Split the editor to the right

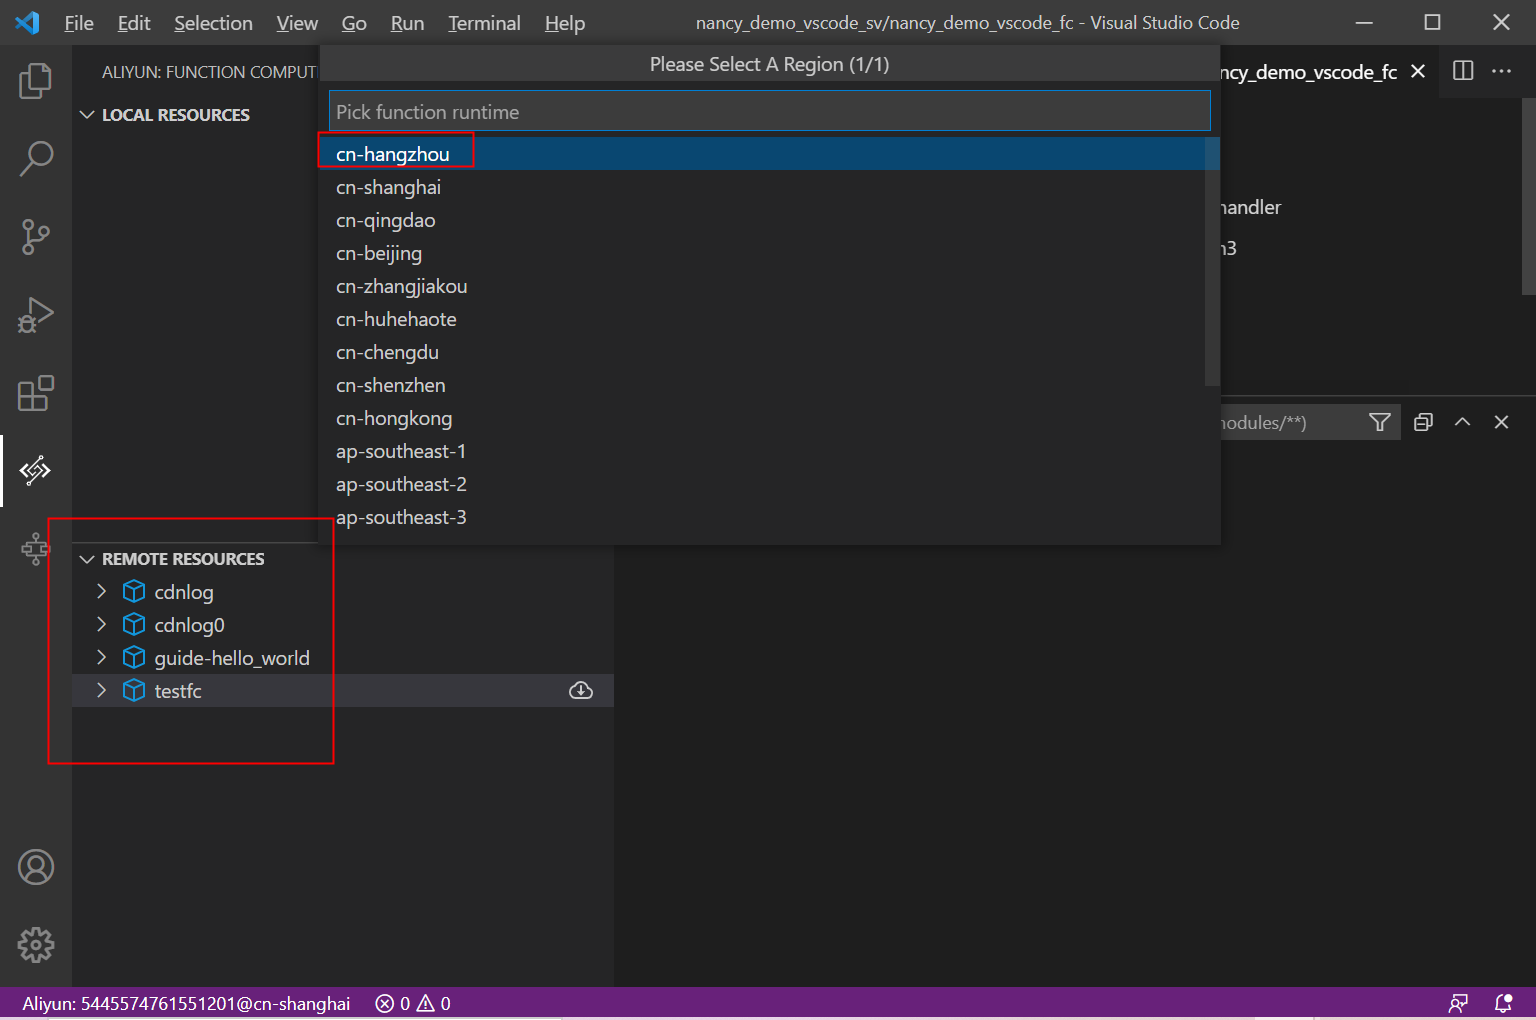pos(1463,71)
